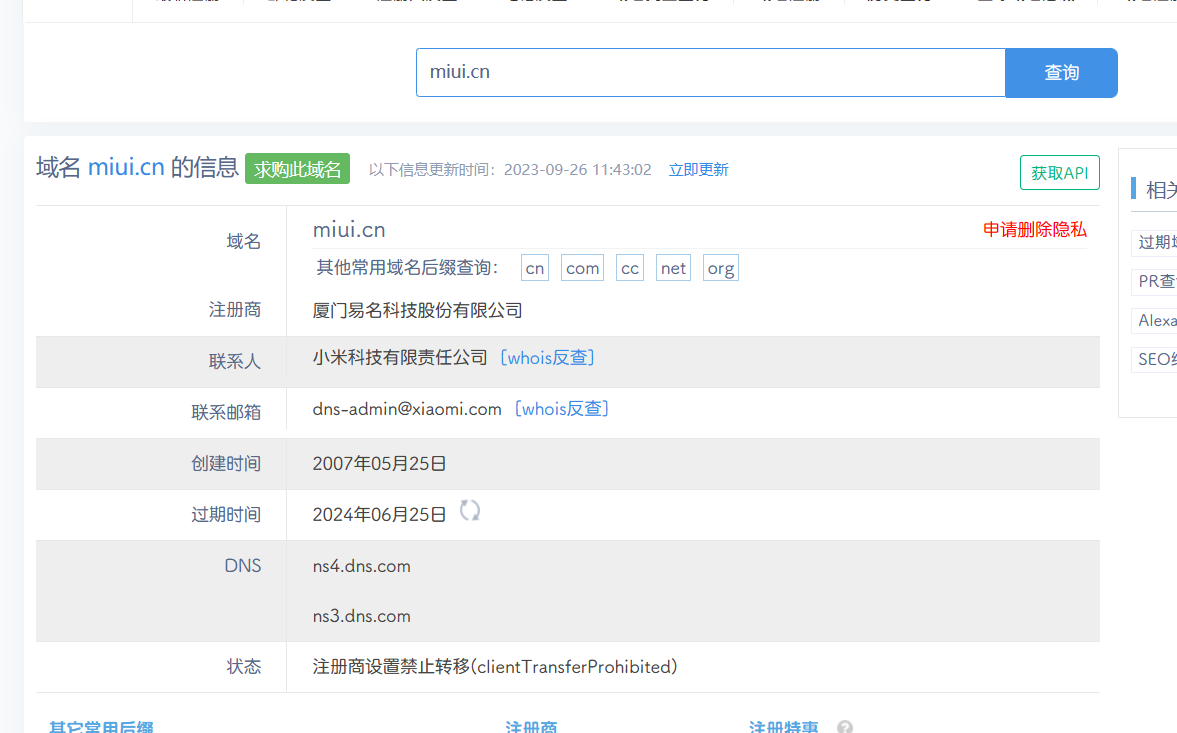The height and width of the screenshot is (733, 1177).
Task: Select expiry date 2024年06月25日
Action: pyautogui.click(x=379, y=515)
